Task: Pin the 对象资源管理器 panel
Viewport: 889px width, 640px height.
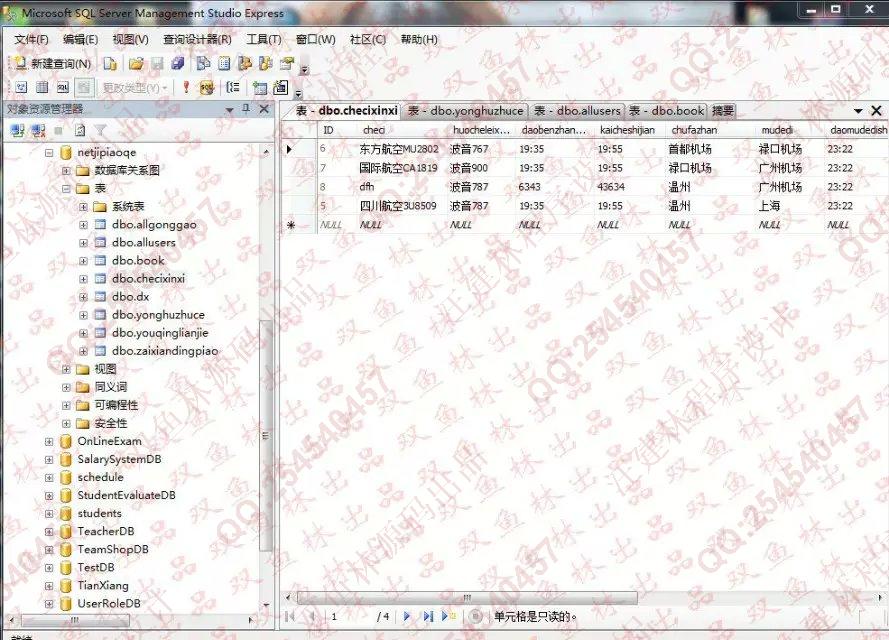Action: [x=246, y=108]
